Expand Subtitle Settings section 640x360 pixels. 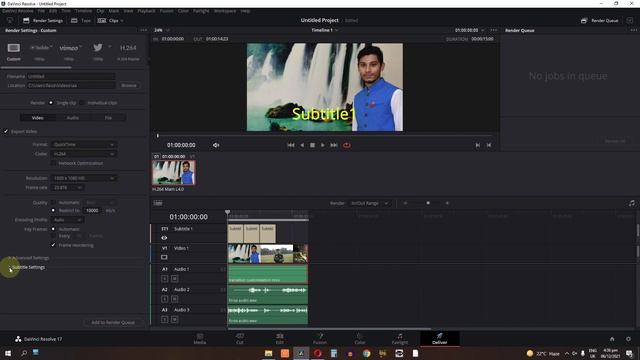[x=27, y=267]
